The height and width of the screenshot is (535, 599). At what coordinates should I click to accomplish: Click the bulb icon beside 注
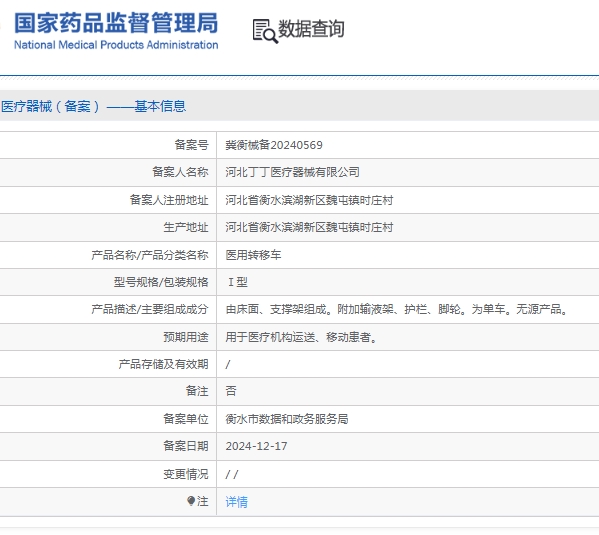coord(191,501)
